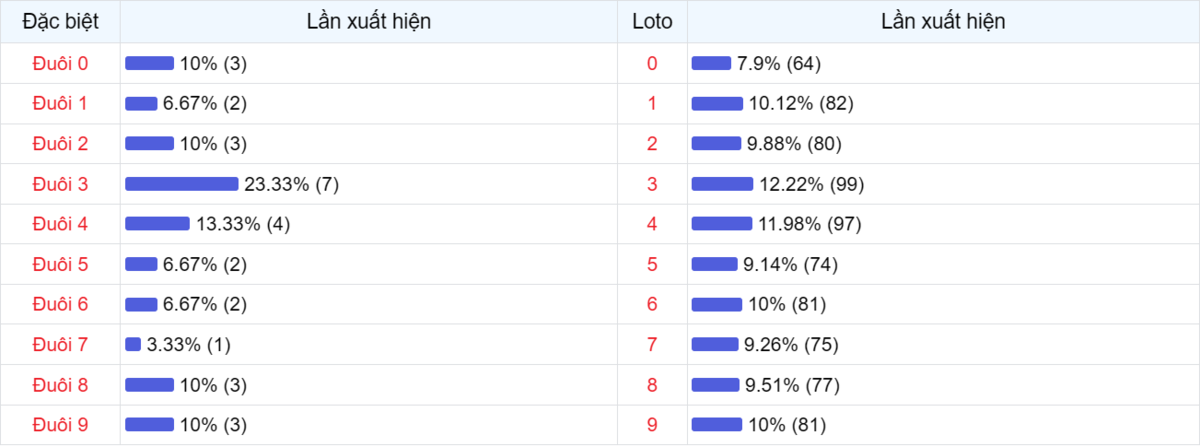Select the "Đuôi 3" row label
This screenshot has height=447, width=1200.
(60, 184)
